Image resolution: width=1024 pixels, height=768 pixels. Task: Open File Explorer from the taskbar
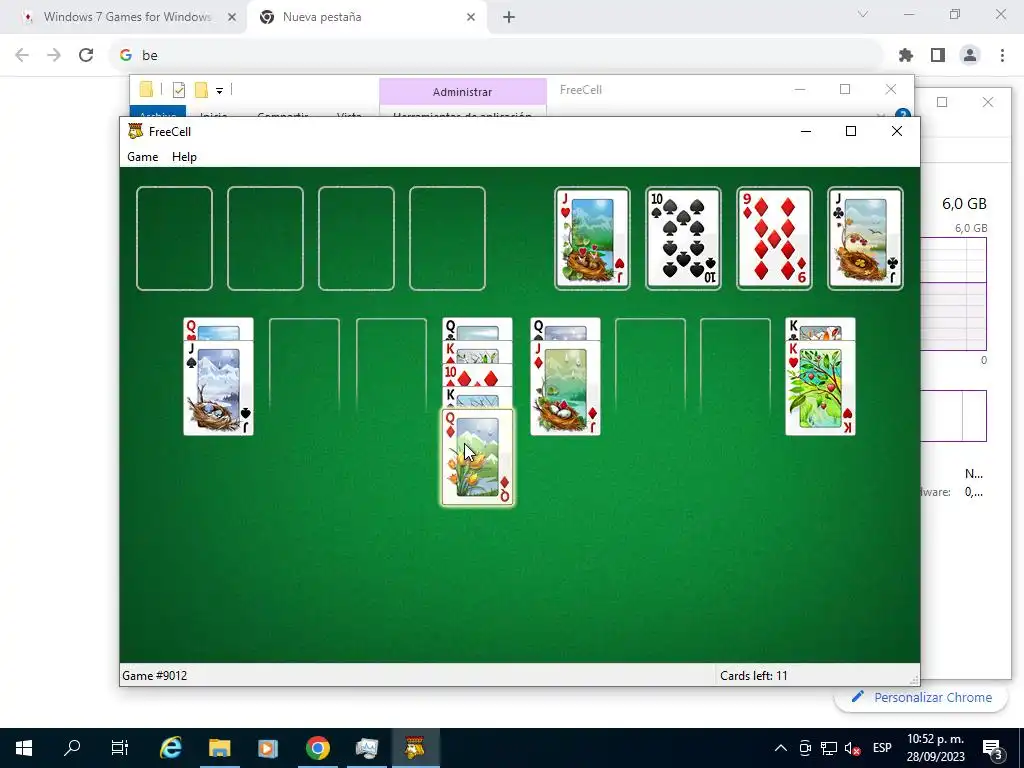220,748
